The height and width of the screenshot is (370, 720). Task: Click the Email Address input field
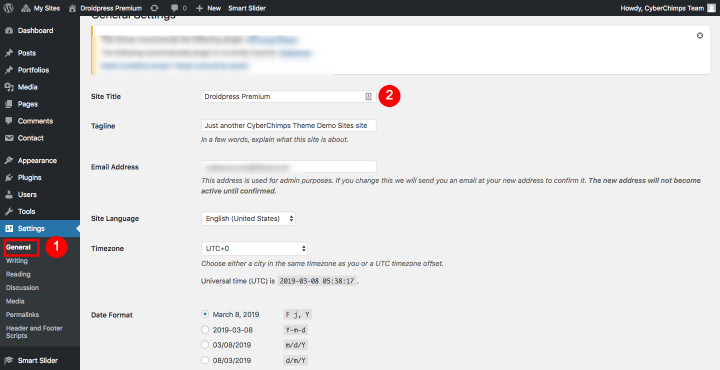pyautogui.click(x=289, y=167)
